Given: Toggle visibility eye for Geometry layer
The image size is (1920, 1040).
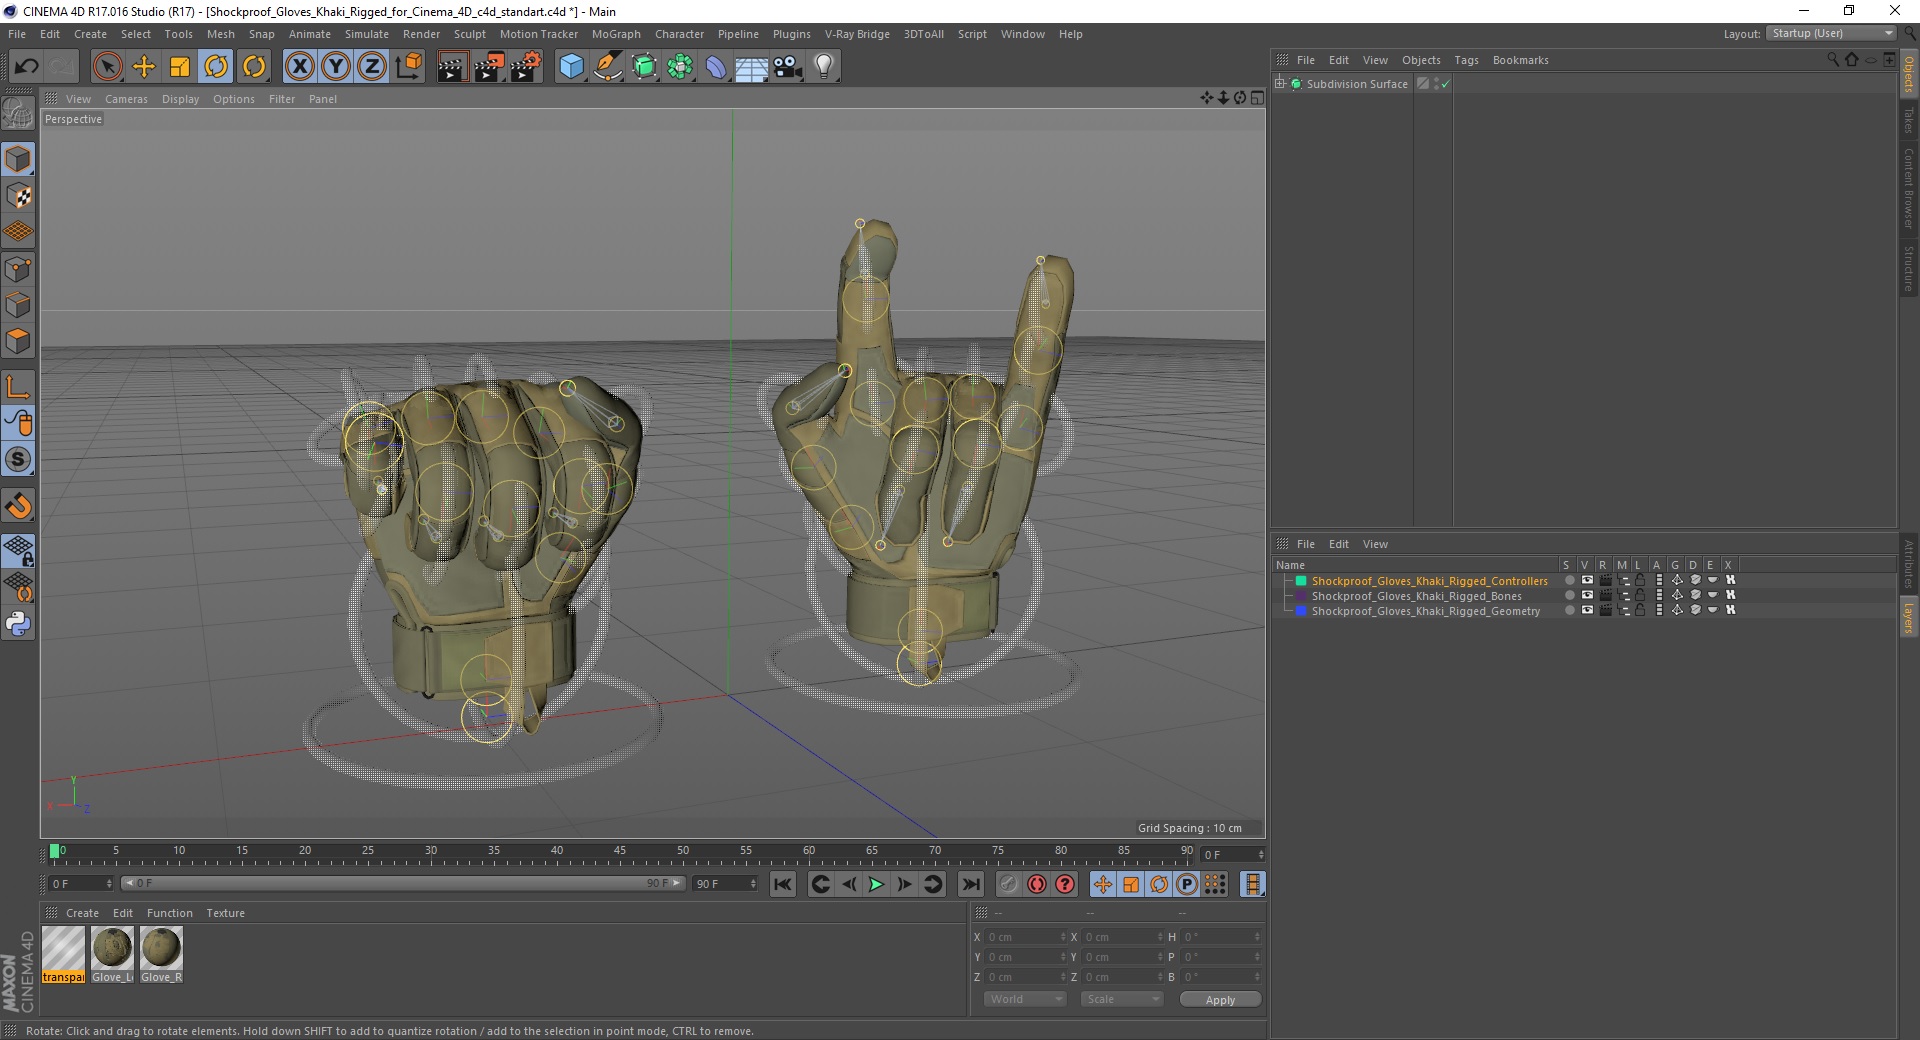Looking at the screenshot, I should point(1586,610).
